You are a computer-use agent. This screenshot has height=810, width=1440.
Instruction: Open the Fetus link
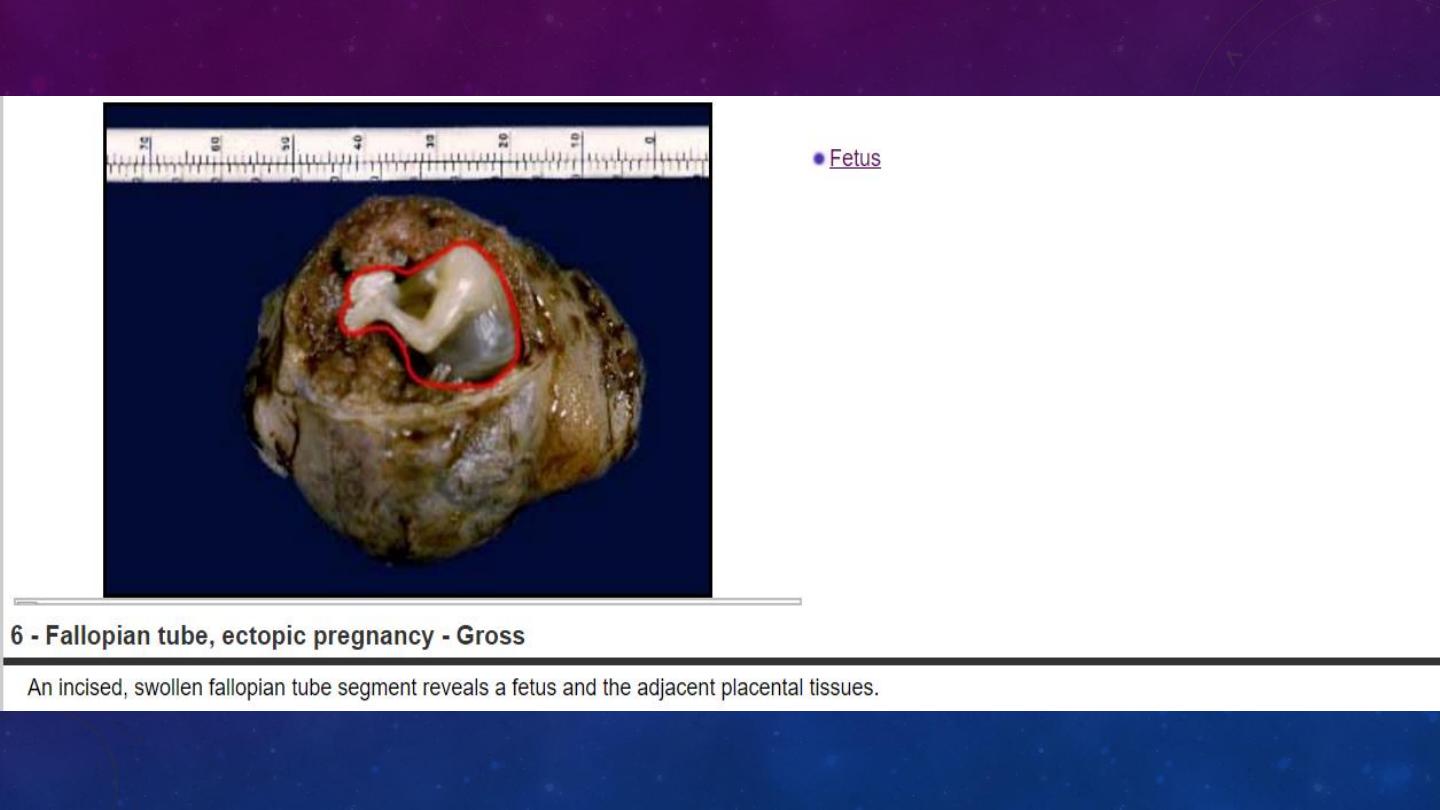pyautogui.click(x=855, y=158)
